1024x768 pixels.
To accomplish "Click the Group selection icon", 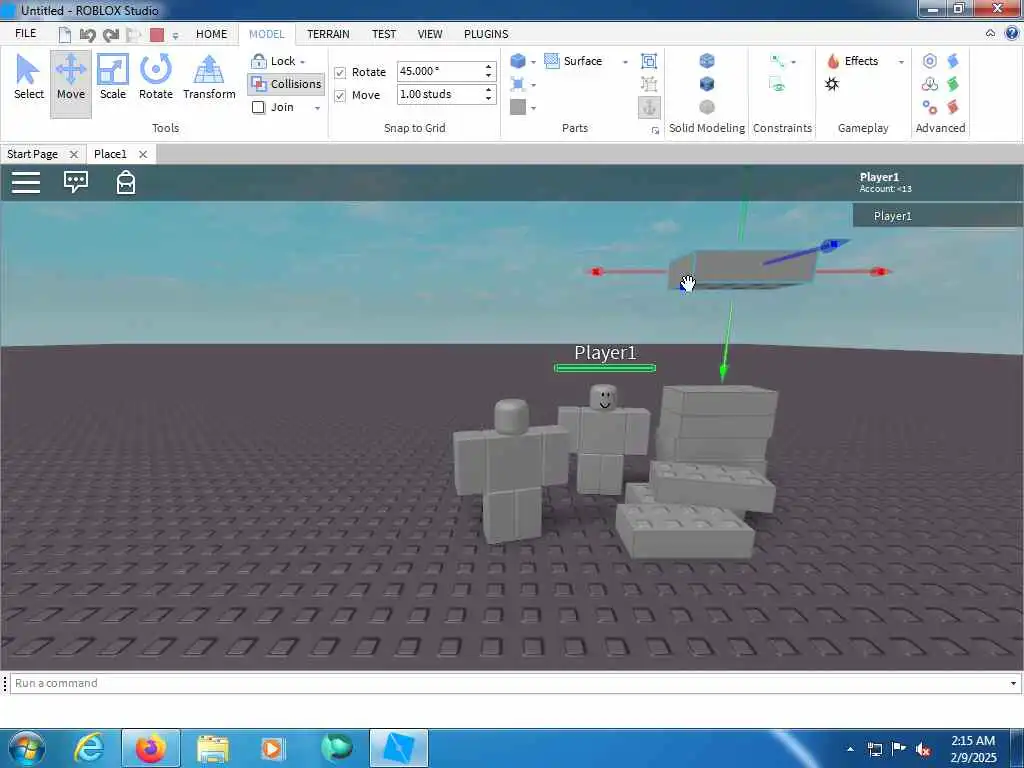I will click(648, 61).
